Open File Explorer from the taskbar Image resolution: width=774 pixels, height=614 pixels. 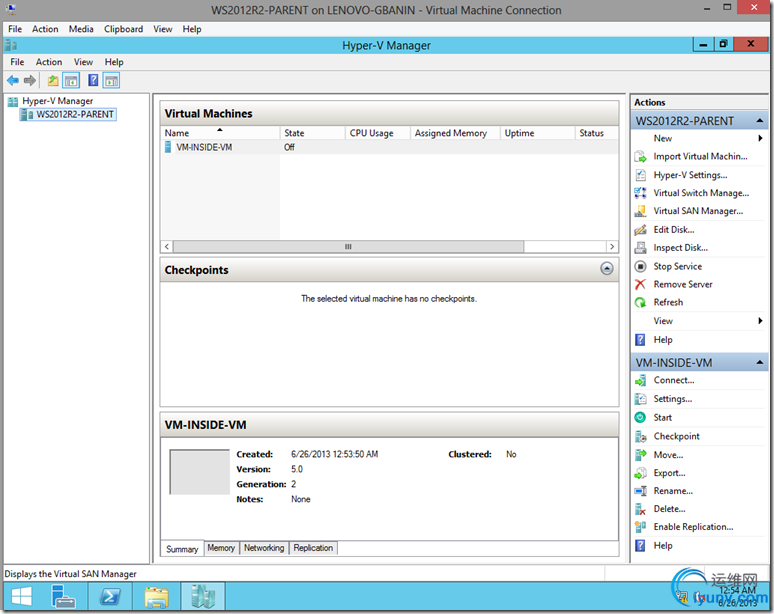pos(157,596)
